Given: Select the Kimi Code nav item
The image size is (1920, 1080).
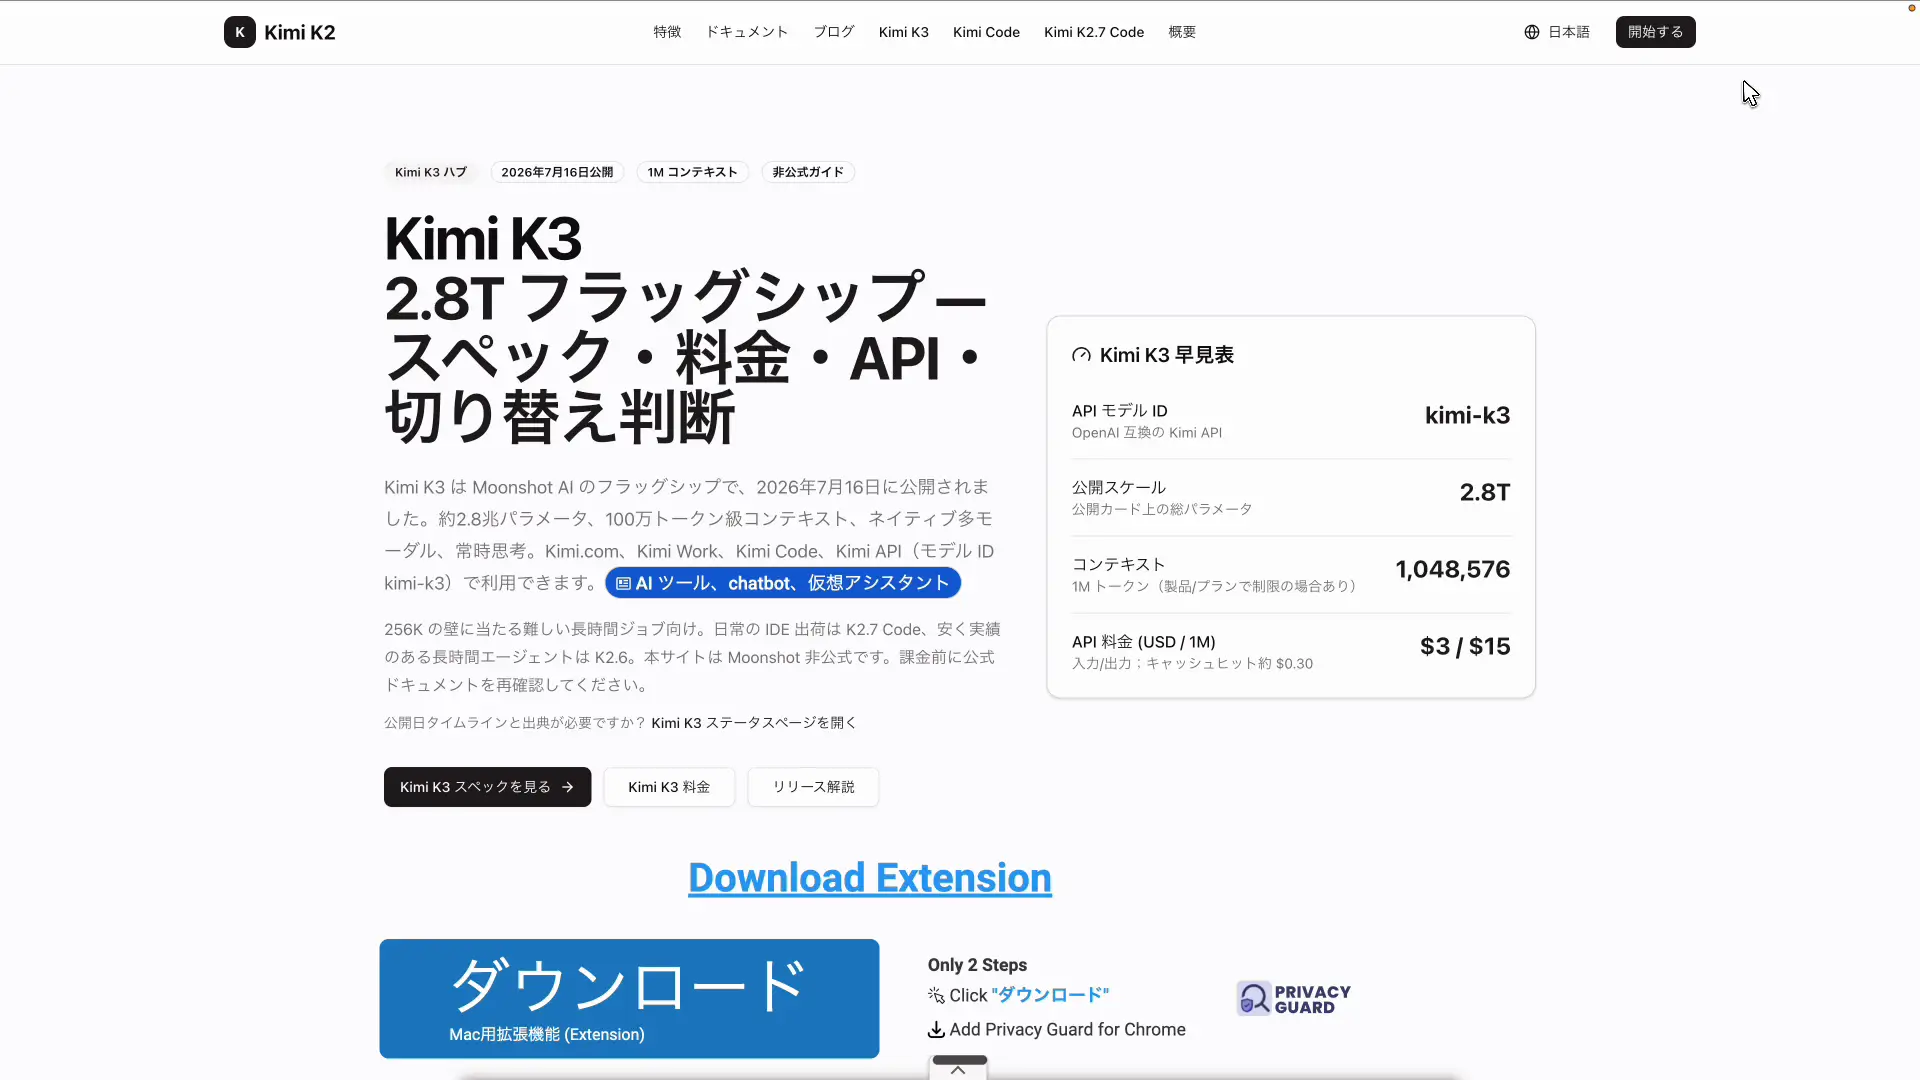Looking at the screenshot, I should pyautogui.click(x=986, y=32).
